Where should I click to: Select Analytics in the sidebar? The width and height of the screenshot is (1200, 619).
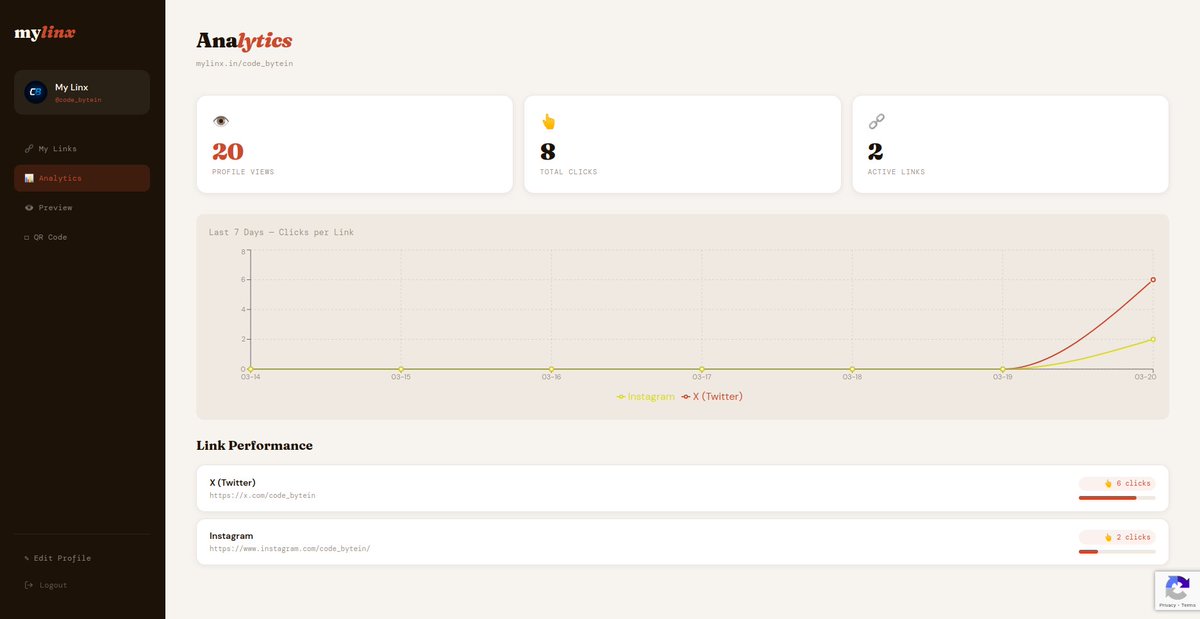pyautogui.click(x=82, y=178)
